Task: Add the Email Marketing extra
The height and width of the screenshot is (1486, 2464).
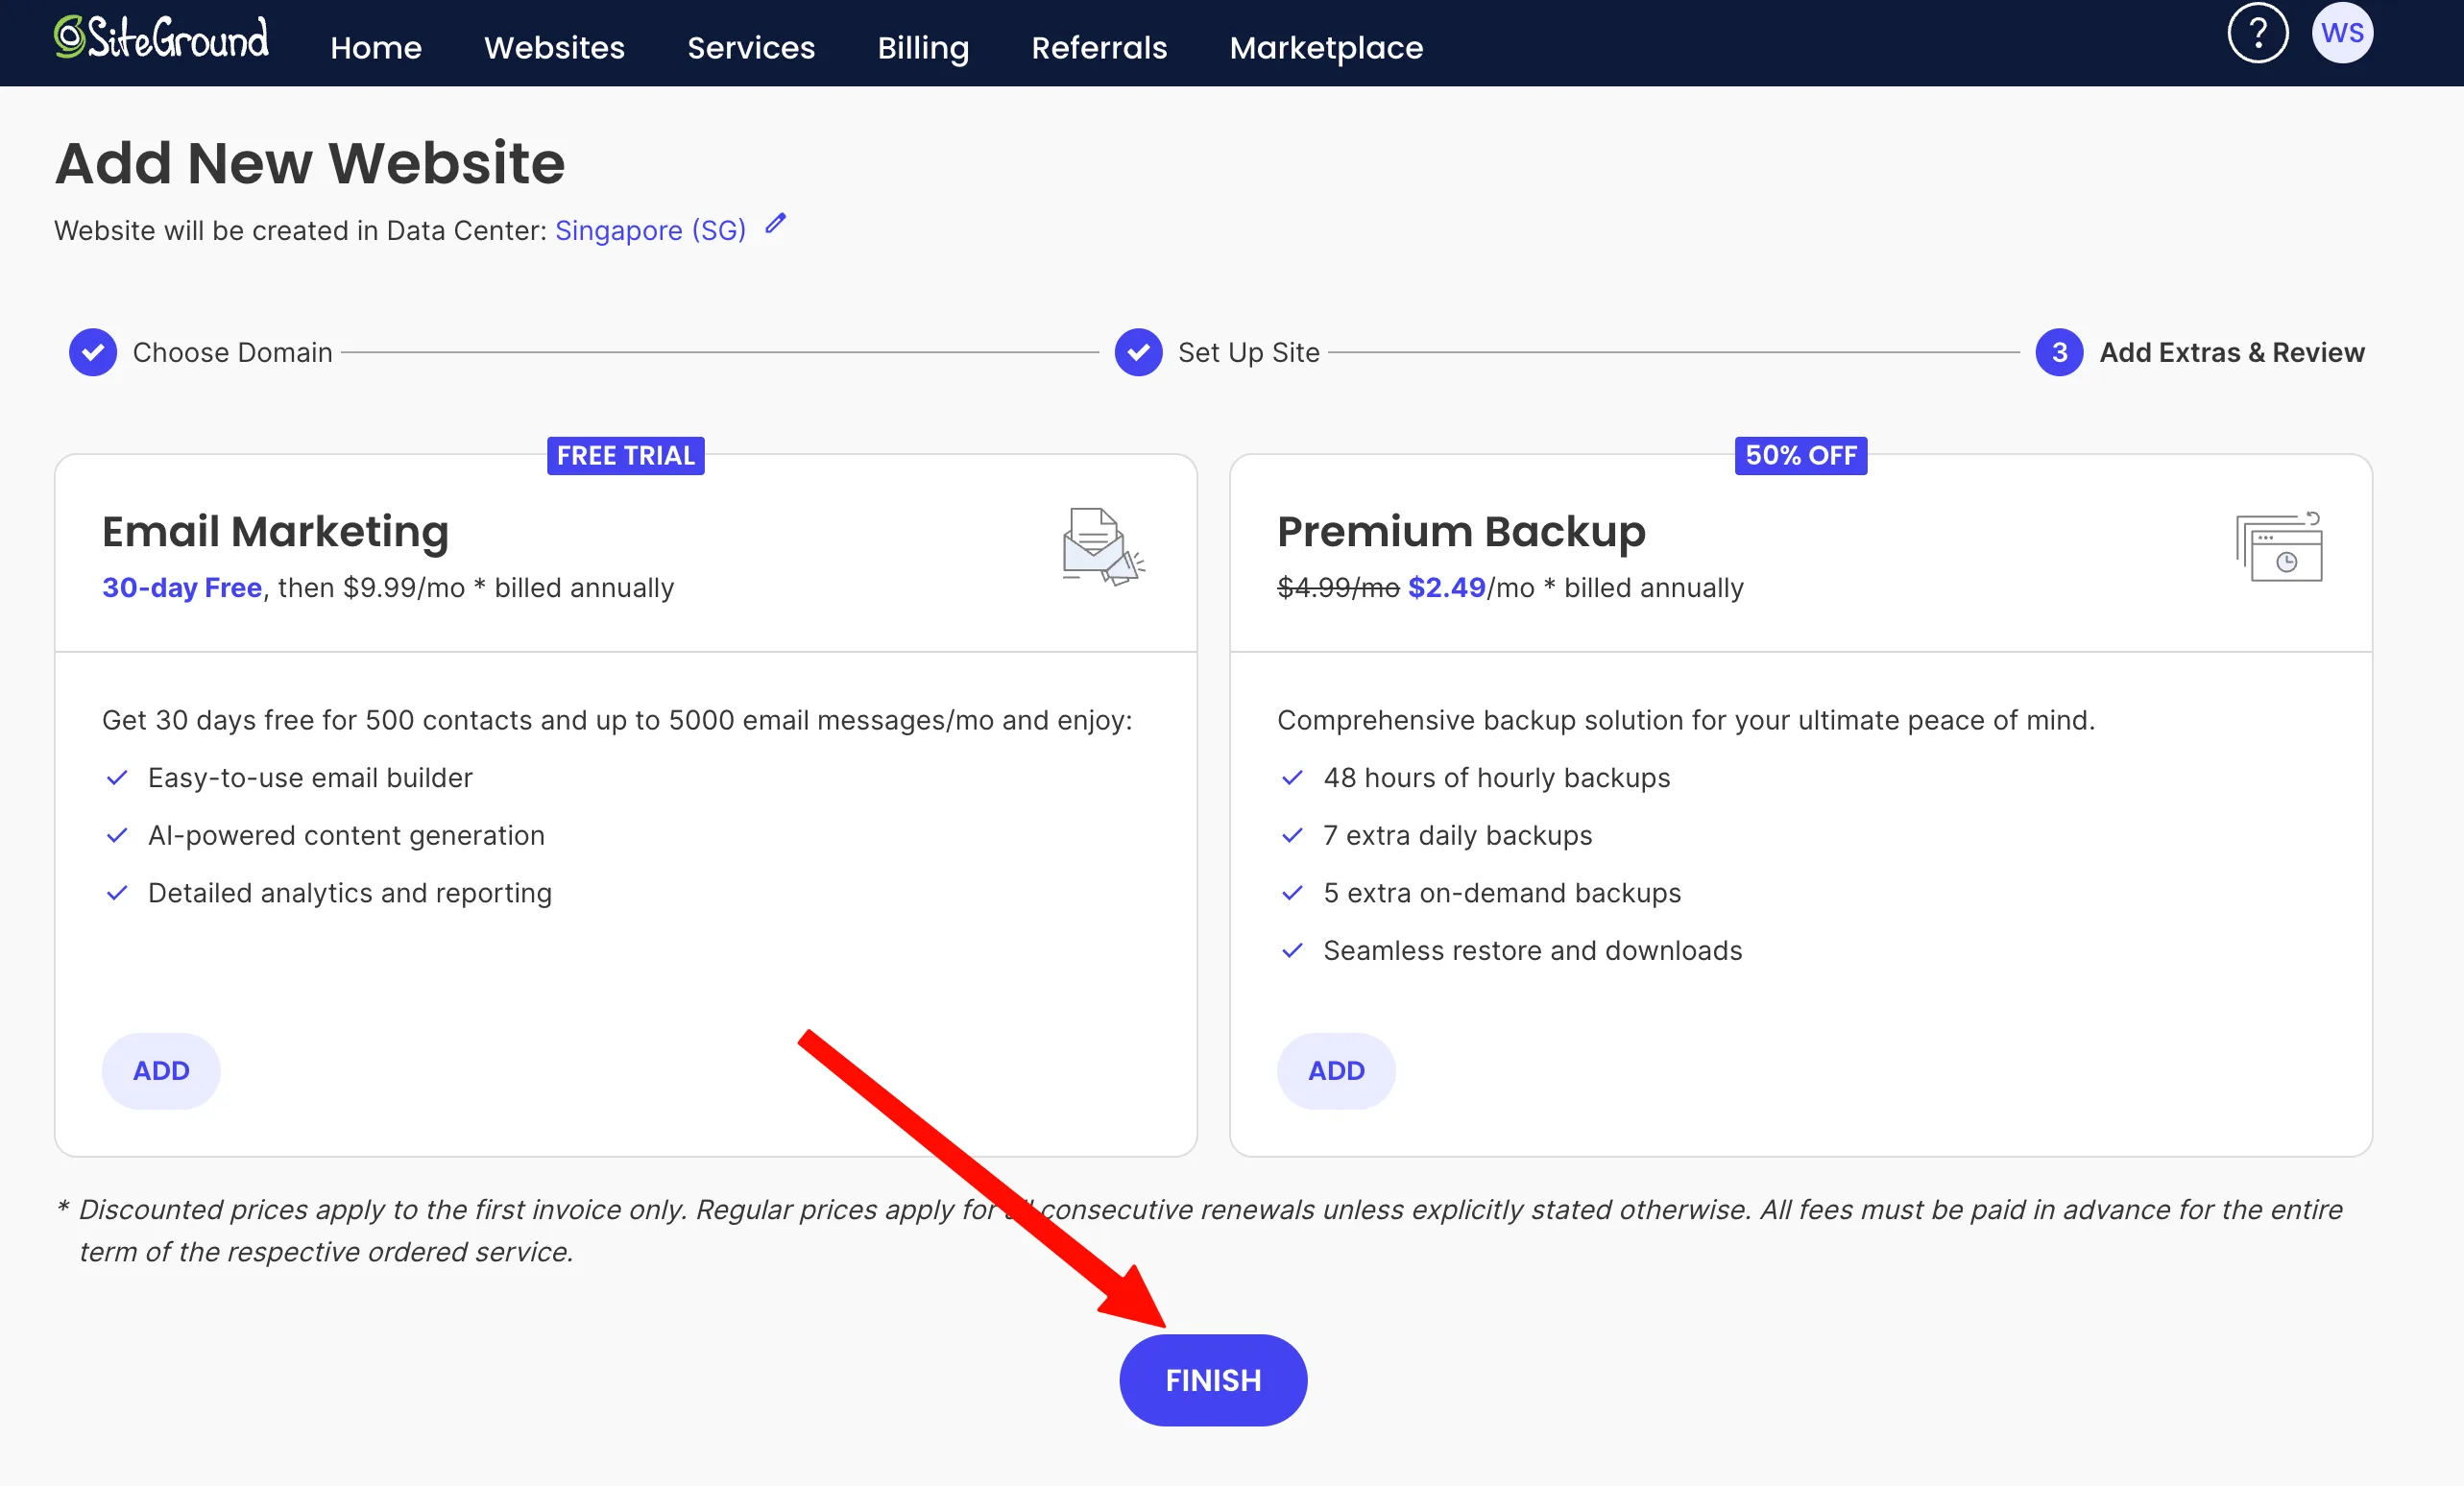Action: click(161, 1070)
